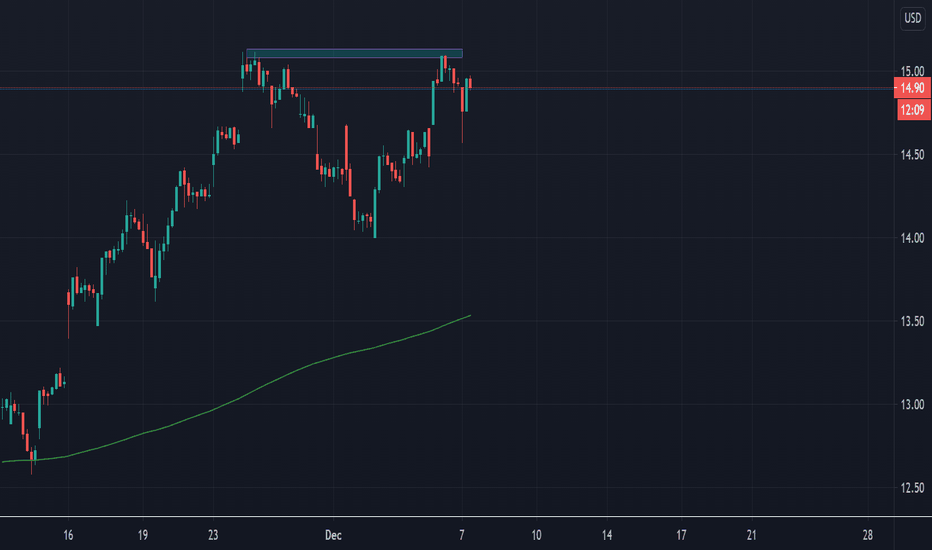The image size is (932, 550).
Task: Click the 10 date label on time axis
Action: coord(536,535)
